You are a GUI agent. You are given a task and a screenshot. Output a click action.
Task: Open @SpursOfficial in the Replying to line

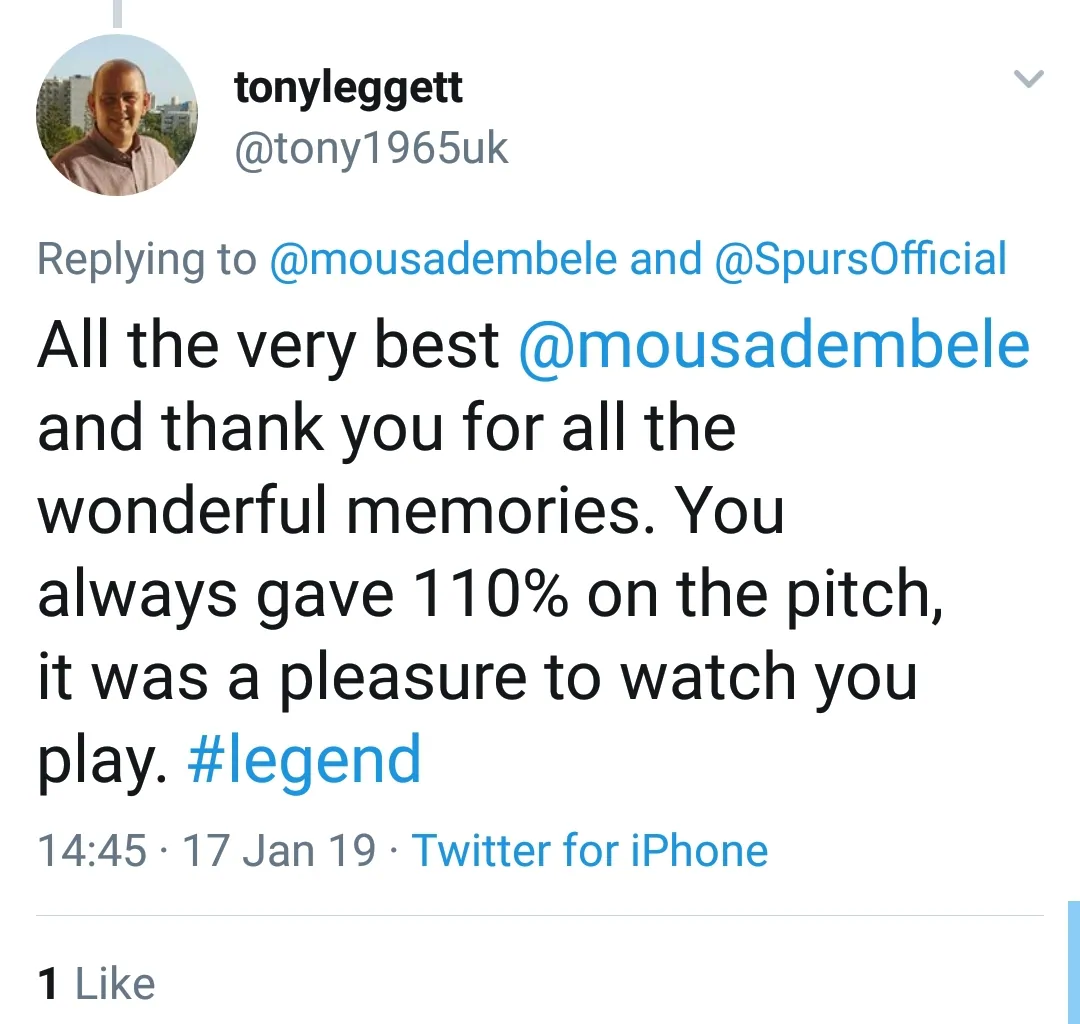[861, 260]
